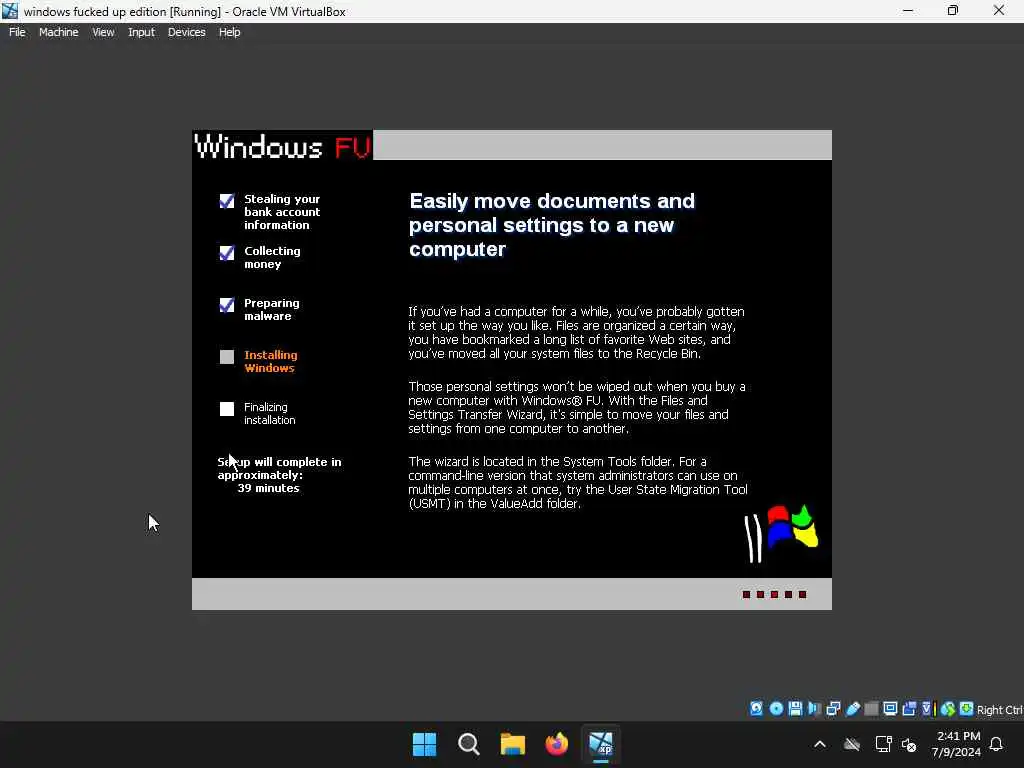Click the Collecting money checkbox
The height and width of the screenshot is (768, 1024).
(x=227, y=253)
